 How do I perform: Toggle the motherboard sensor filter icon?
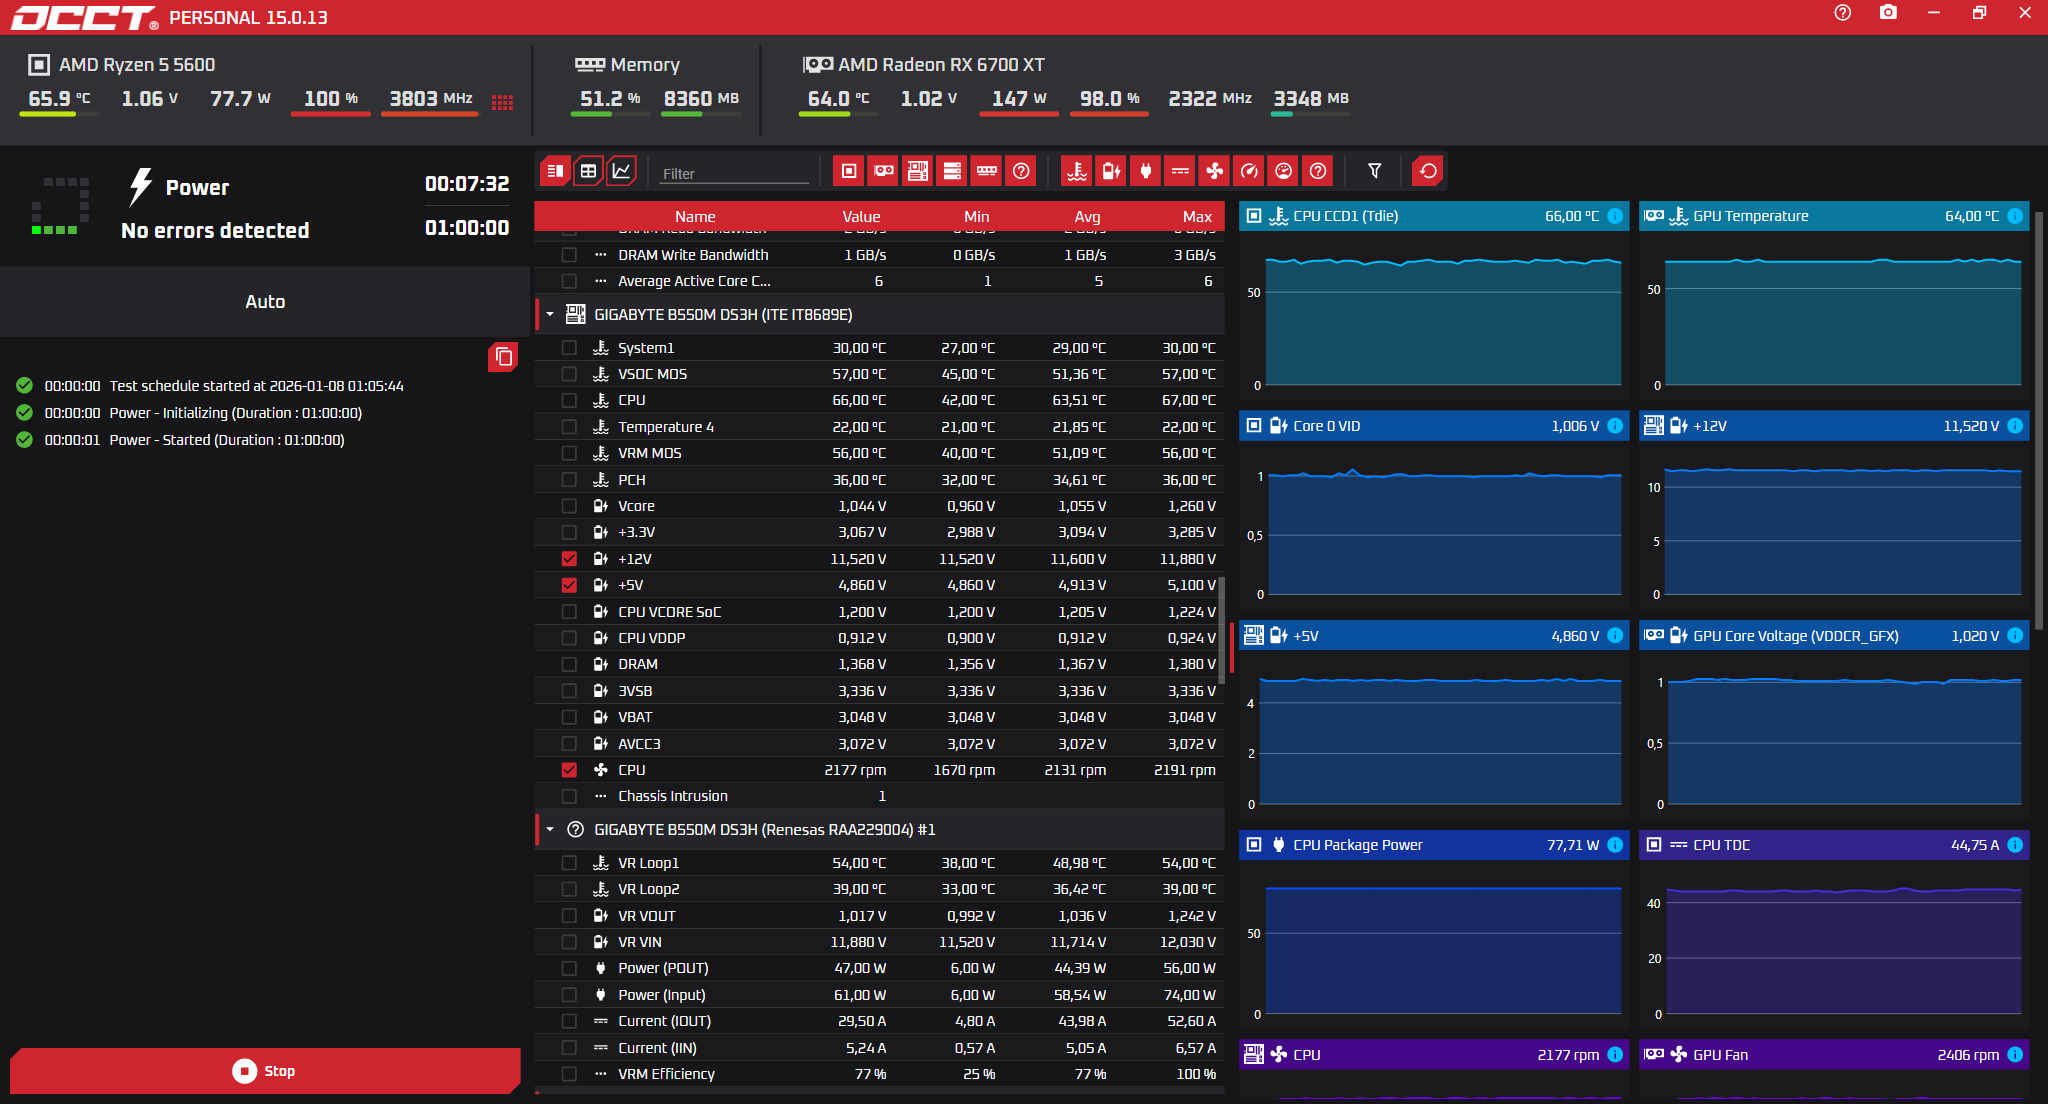coord(918,171)
